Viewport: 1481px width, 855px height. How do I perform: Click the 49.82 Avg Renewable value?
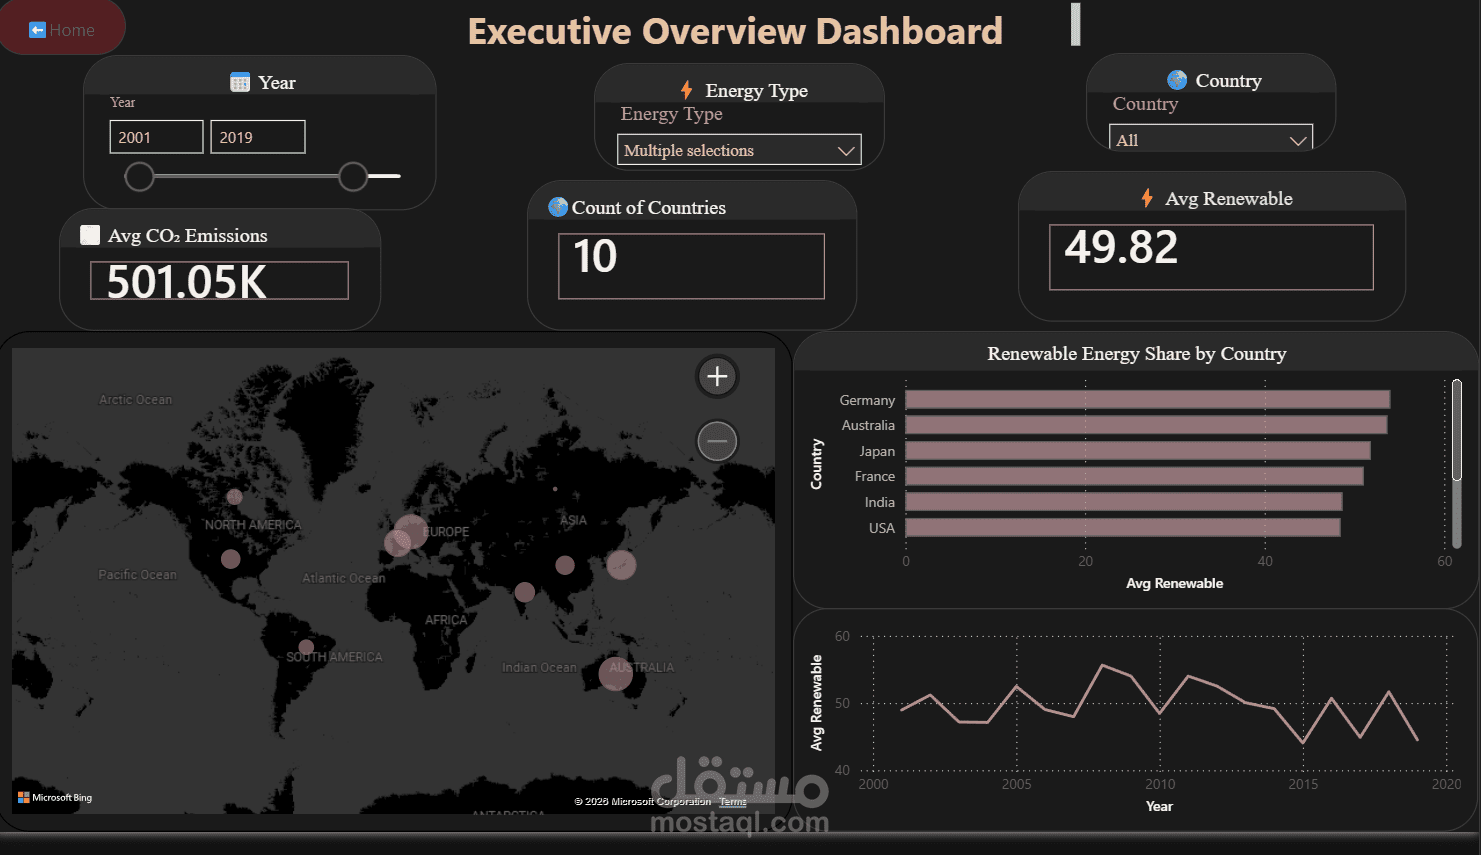click(1121, 247)
